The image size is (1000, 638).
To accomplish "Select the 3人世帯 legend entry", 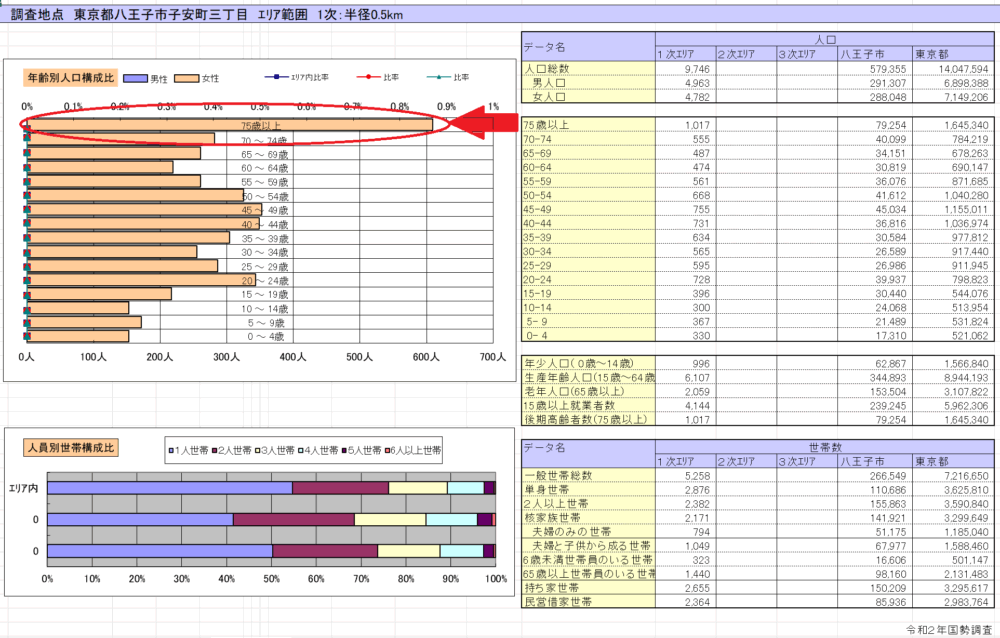I will pos(280,449).
